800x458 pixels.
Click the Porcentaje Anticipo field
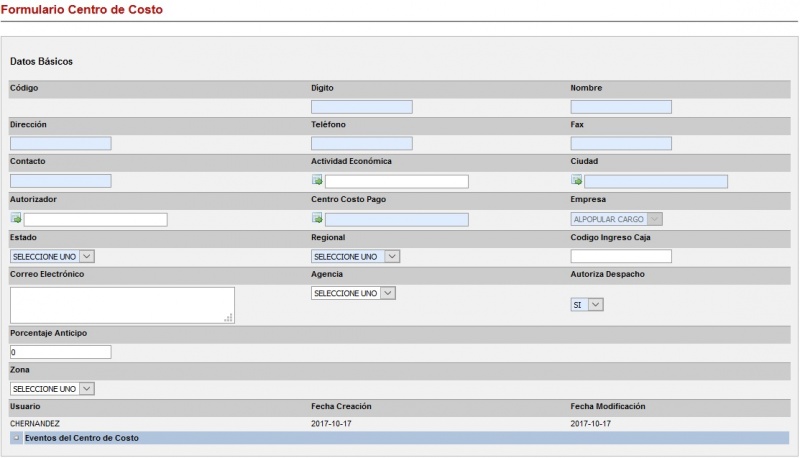[60, 352]
